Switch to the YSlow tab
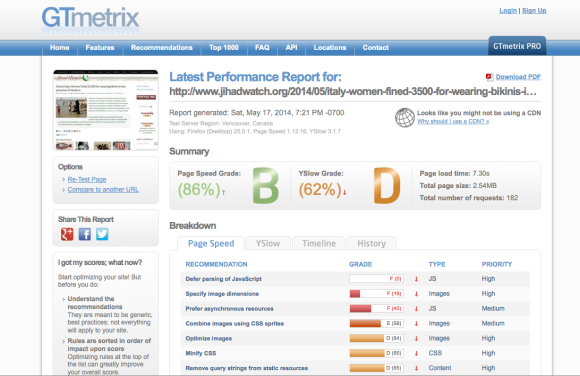Viewport: 580px width, 376px height. click(x=268, y=244)
